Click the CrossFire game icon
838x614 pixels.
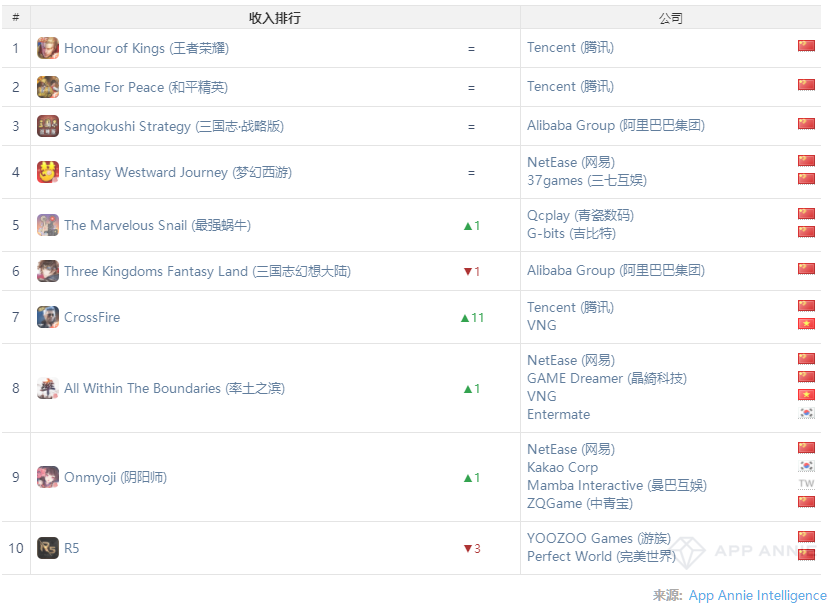[48, 317]
